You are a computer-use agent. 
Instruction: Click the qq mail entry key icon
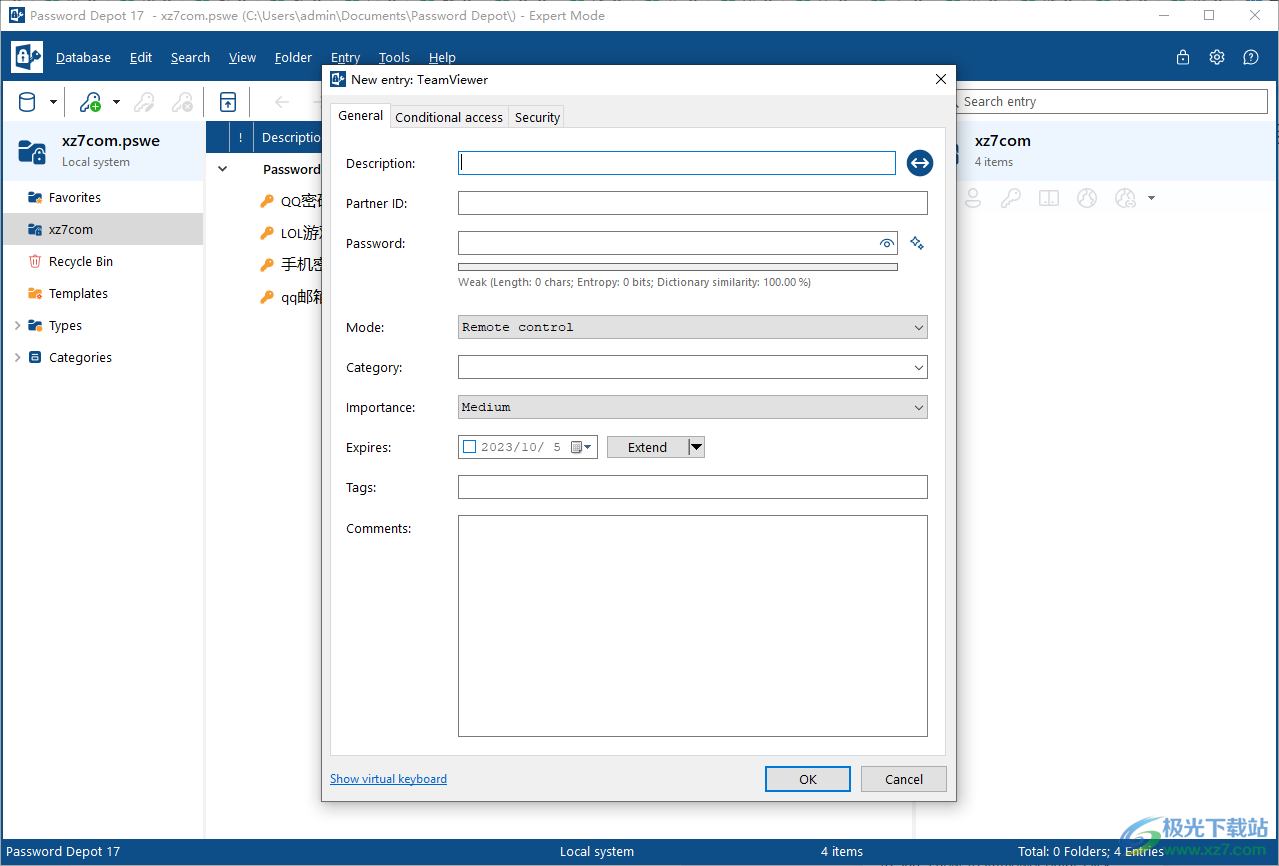pyautogui.click(x=267, y=297)
